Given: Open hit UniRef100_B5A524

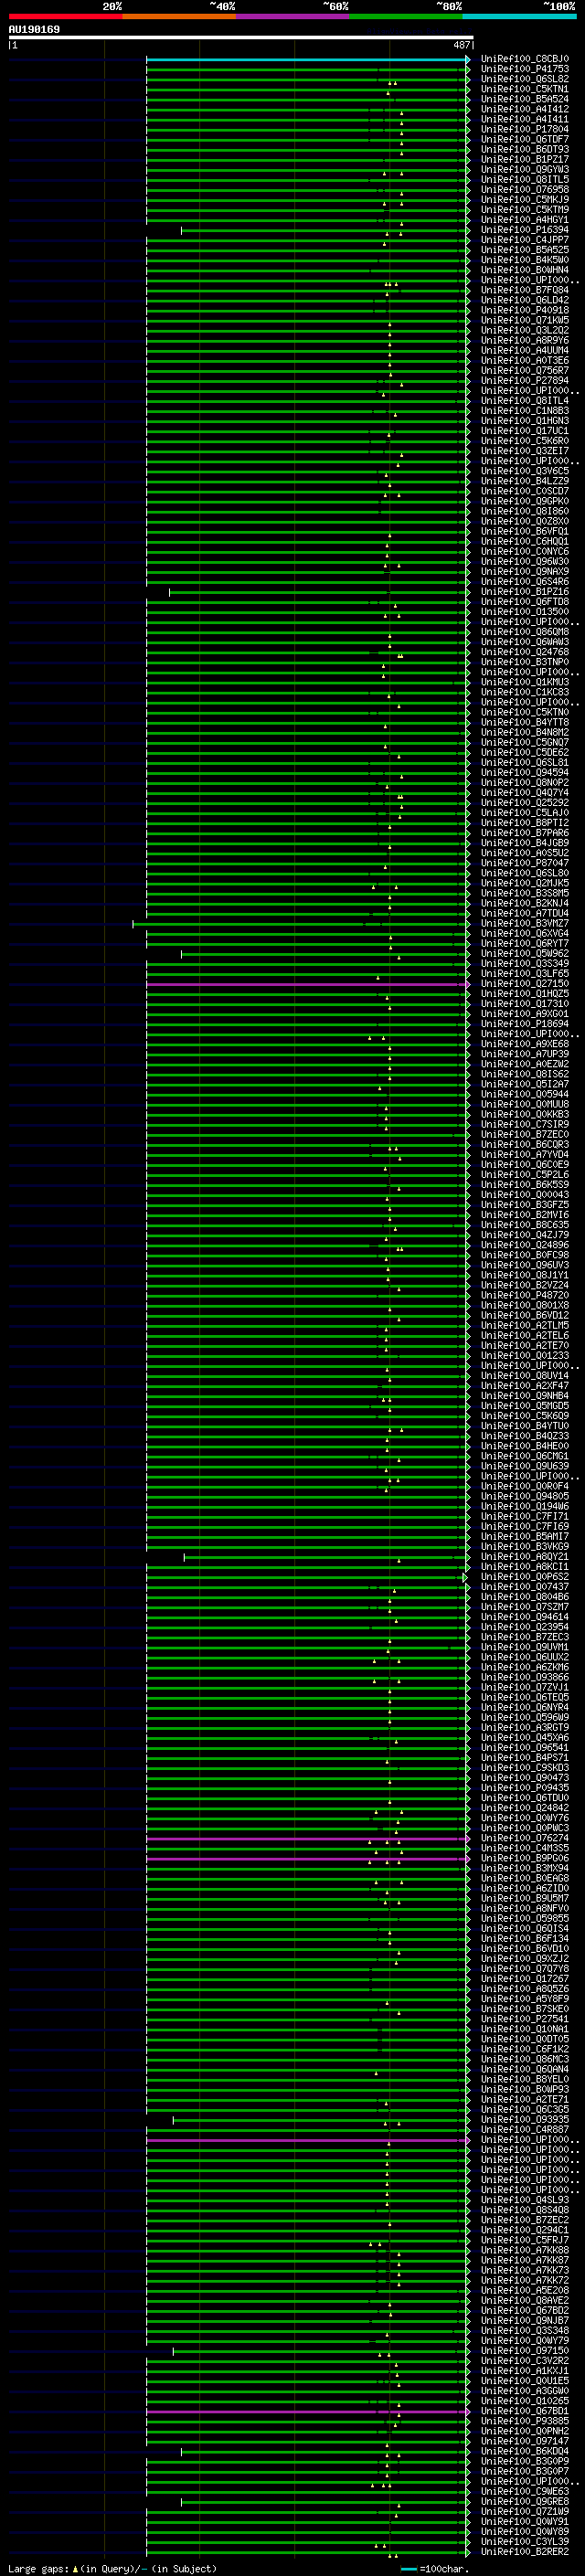Looking at the screenshot, I should point(525,100).
